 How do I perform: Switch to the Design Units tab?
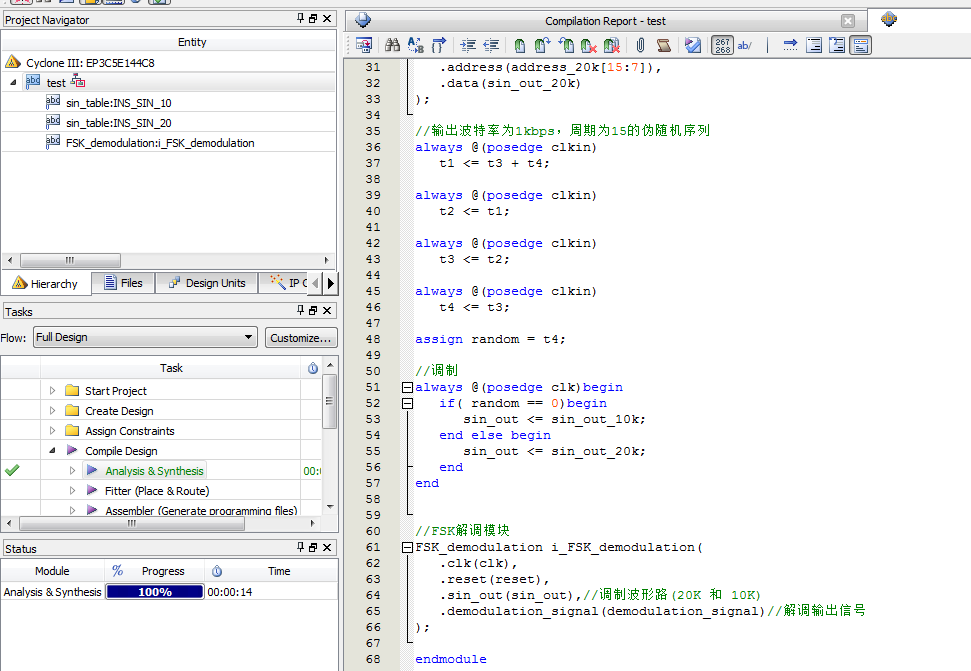point(206,283)
